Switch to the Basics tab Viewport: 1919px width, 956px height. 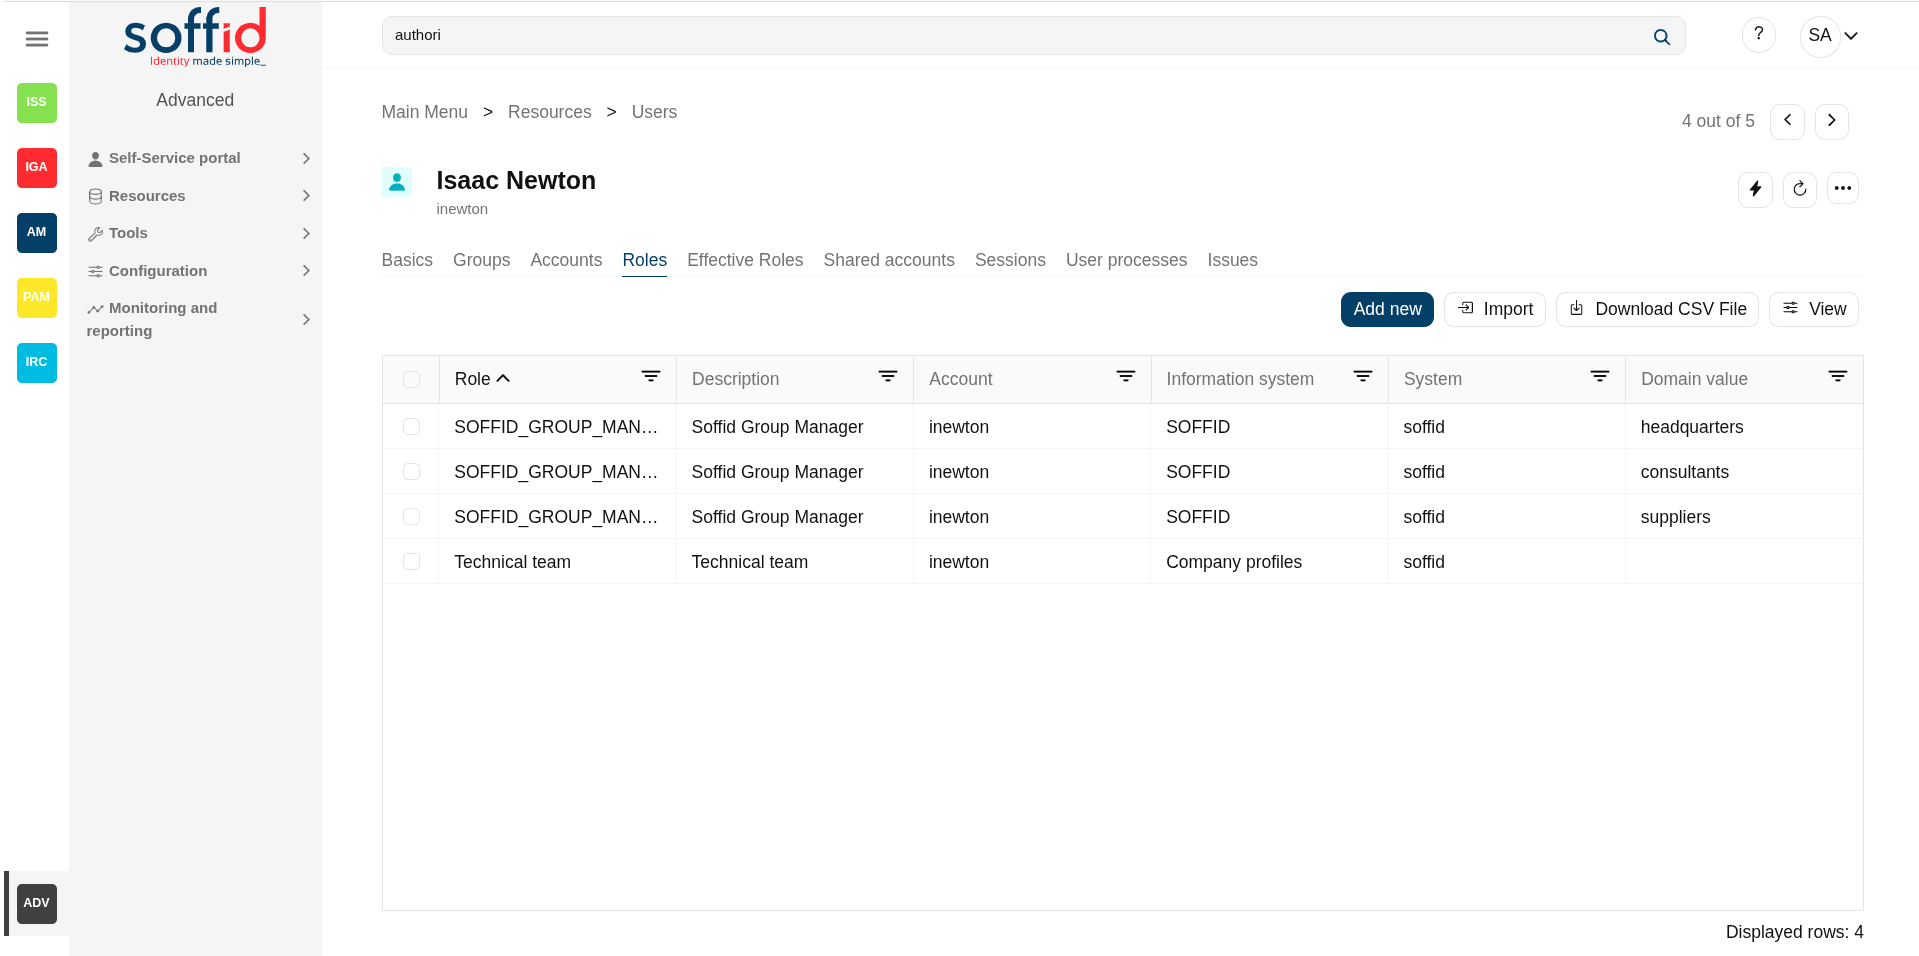(x=407, y=260)
